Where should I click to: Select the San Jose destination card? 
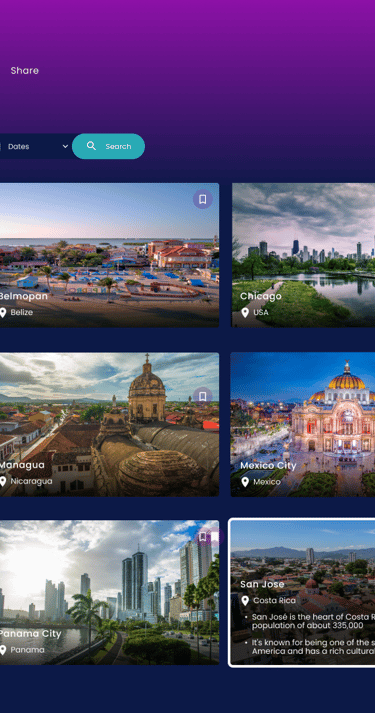pos(302,592)
